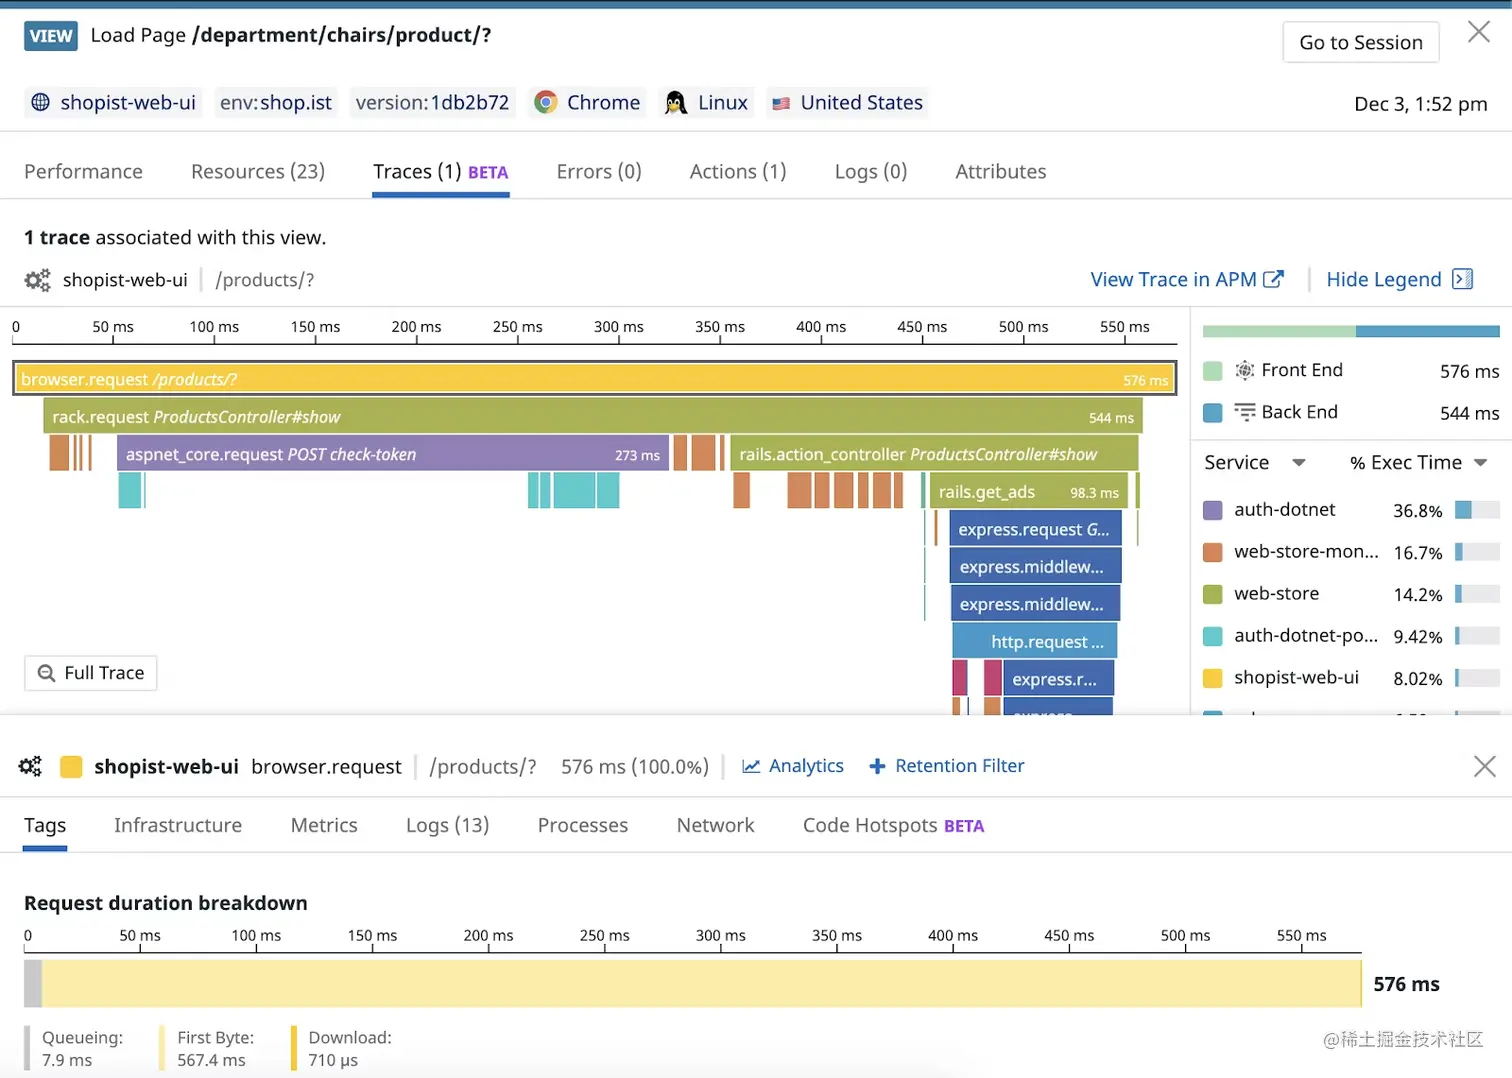
Task: Click the Hide Legend panel icon
Action: pos(1462,279)
